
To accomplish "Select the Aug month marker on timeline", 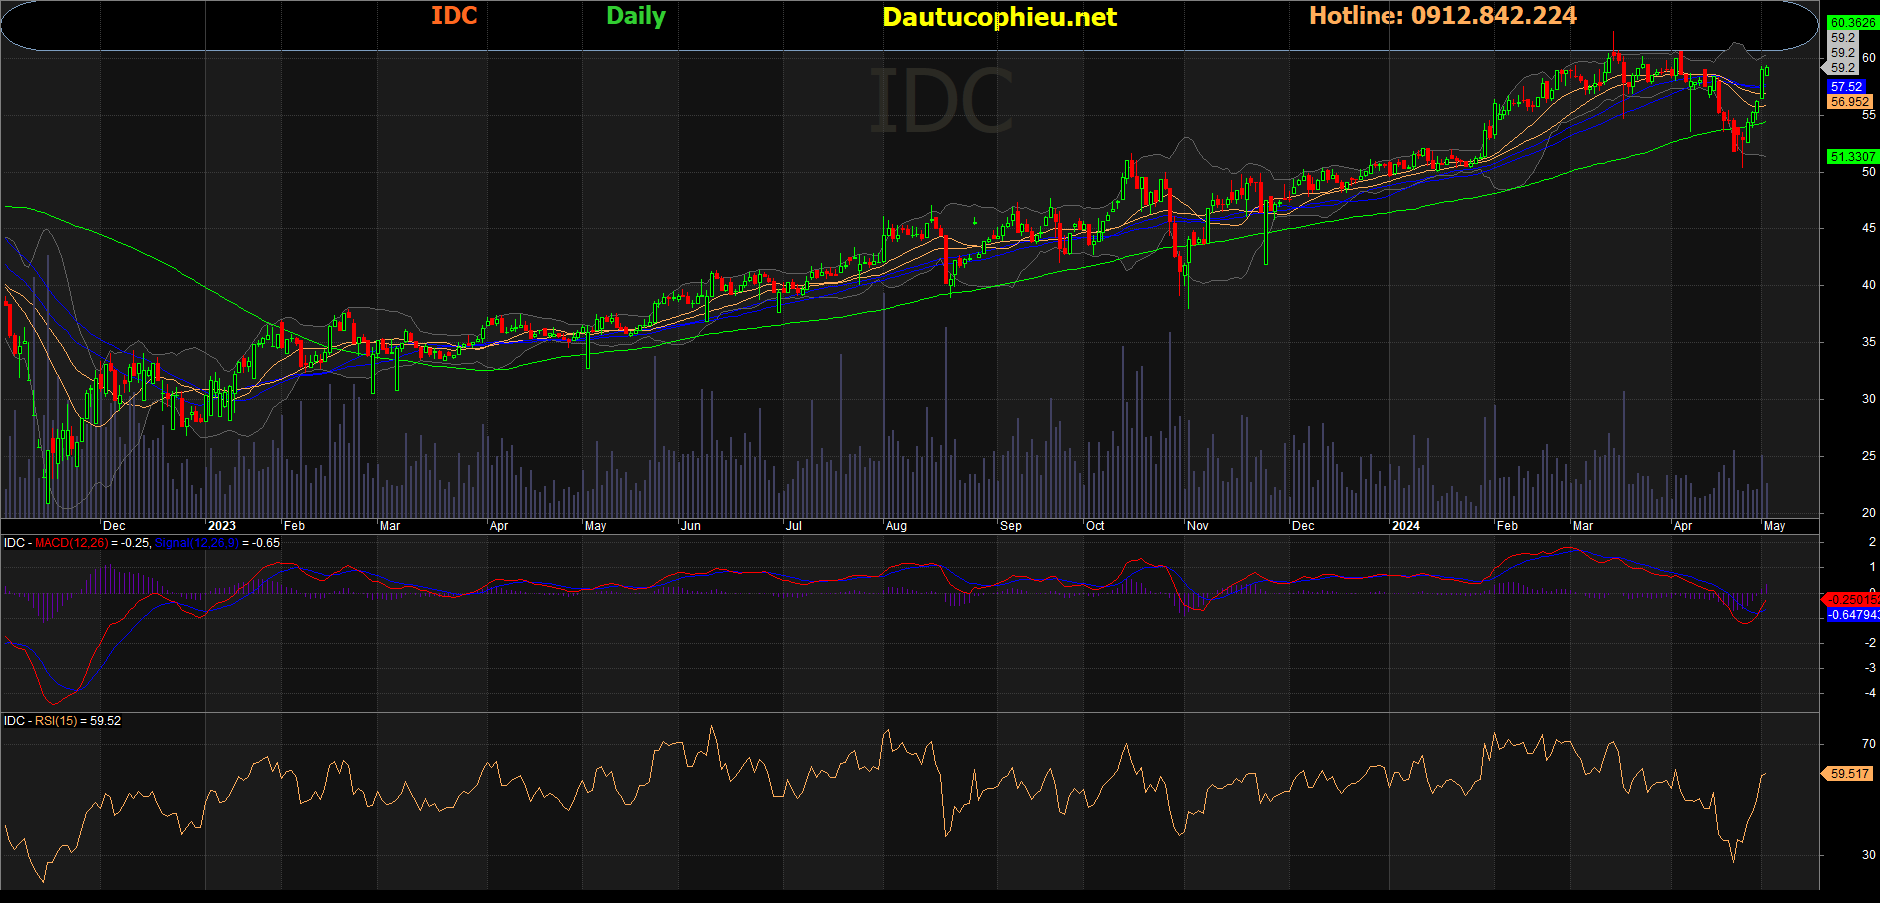I will (x=896, y=526).
